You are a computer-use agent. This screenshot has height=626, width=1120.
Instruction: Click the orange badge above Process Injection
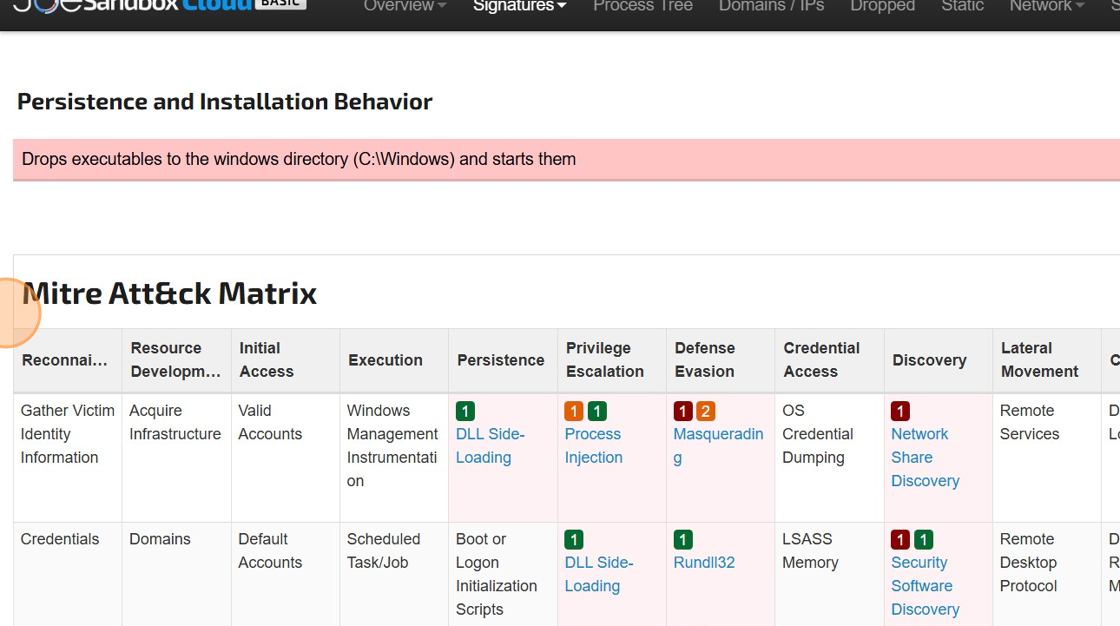pos(573,410)
